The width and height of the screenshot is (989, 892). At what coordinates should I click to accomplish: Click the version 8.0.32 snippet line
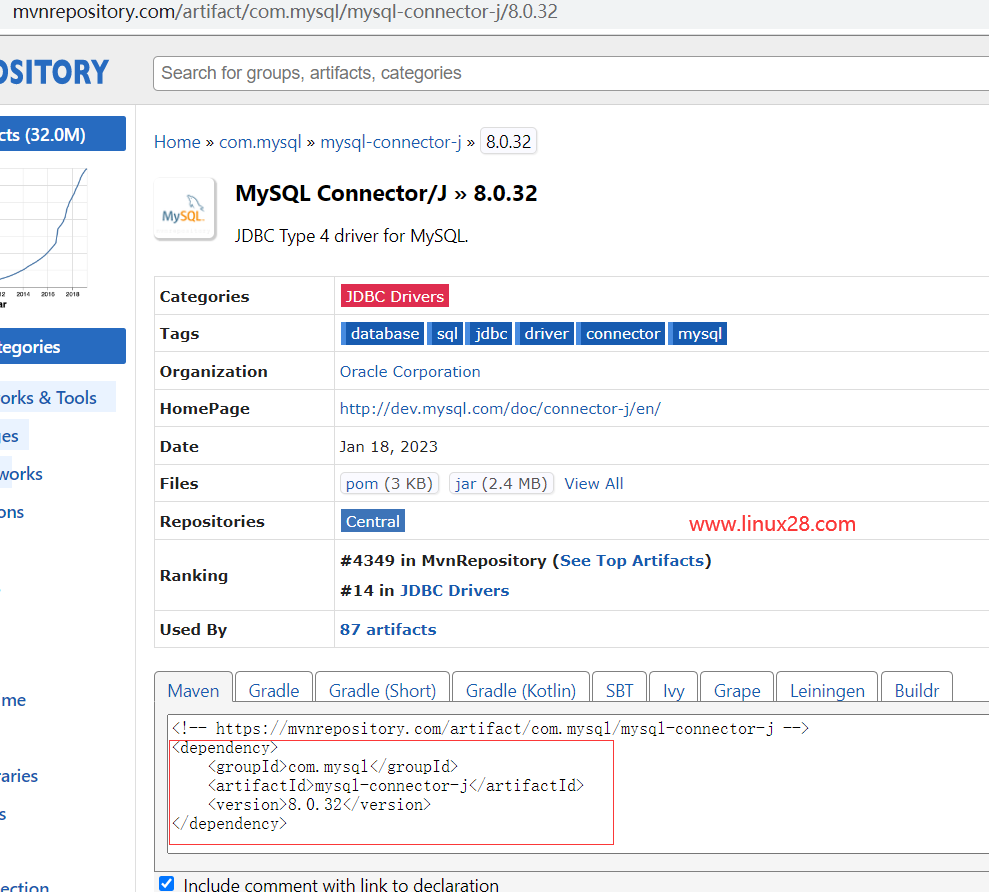click(x=320, y=805)
